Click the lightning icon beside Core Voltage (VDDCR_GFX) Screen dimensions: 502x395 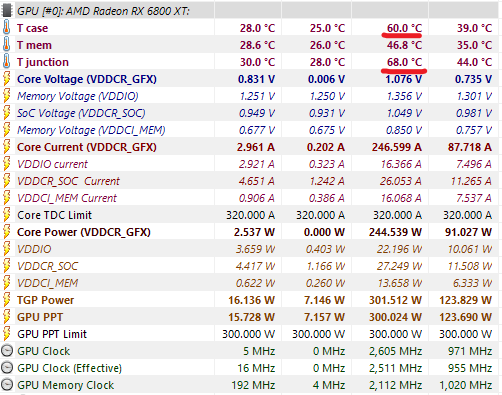point(6,79)
